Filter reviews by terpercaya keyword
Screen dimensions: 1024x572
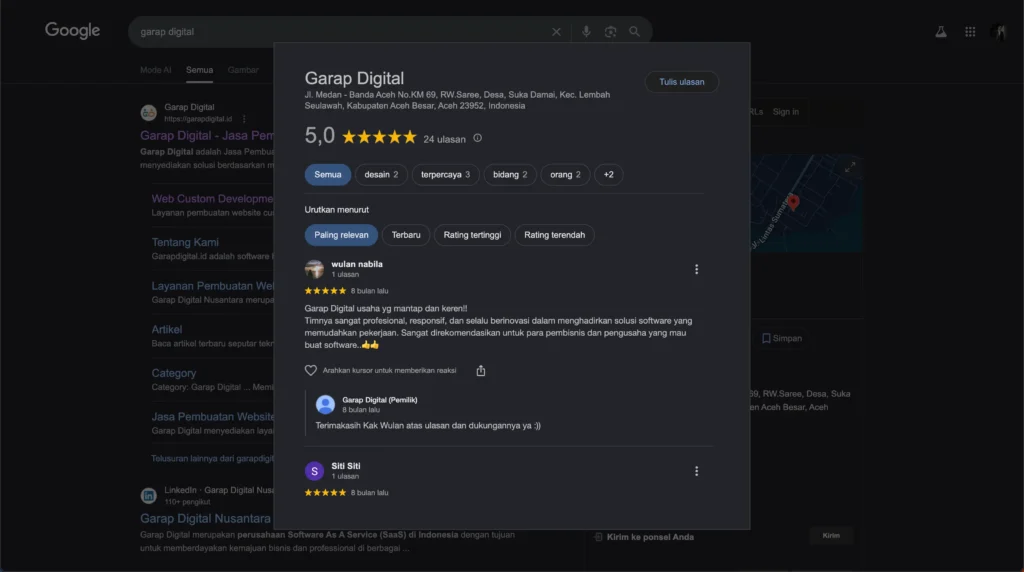445,174
